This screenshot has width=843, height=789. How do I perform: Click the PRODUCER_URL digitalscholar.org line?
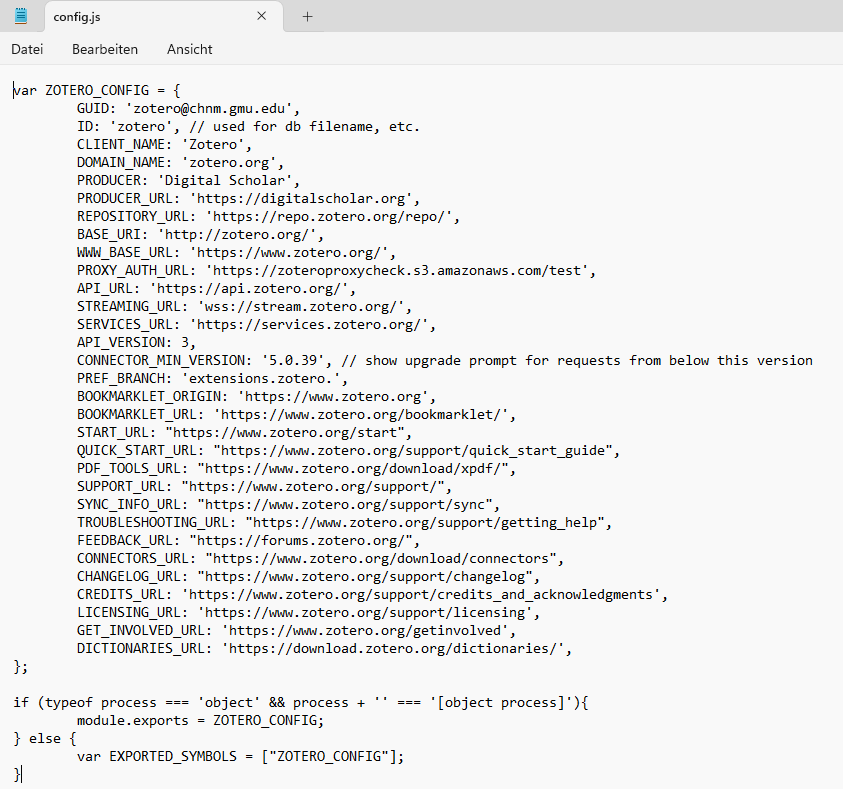[248, 199]
